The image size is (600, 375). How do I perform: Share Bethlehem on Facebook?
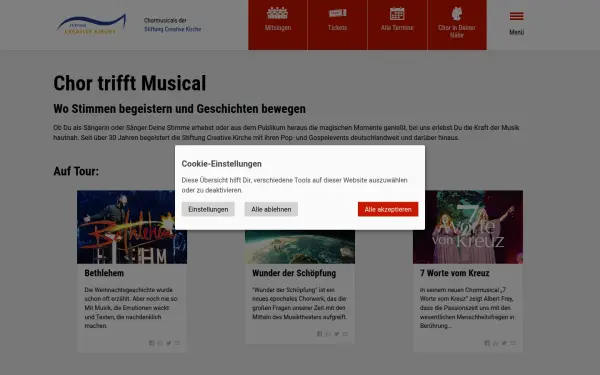coord(152,343)
